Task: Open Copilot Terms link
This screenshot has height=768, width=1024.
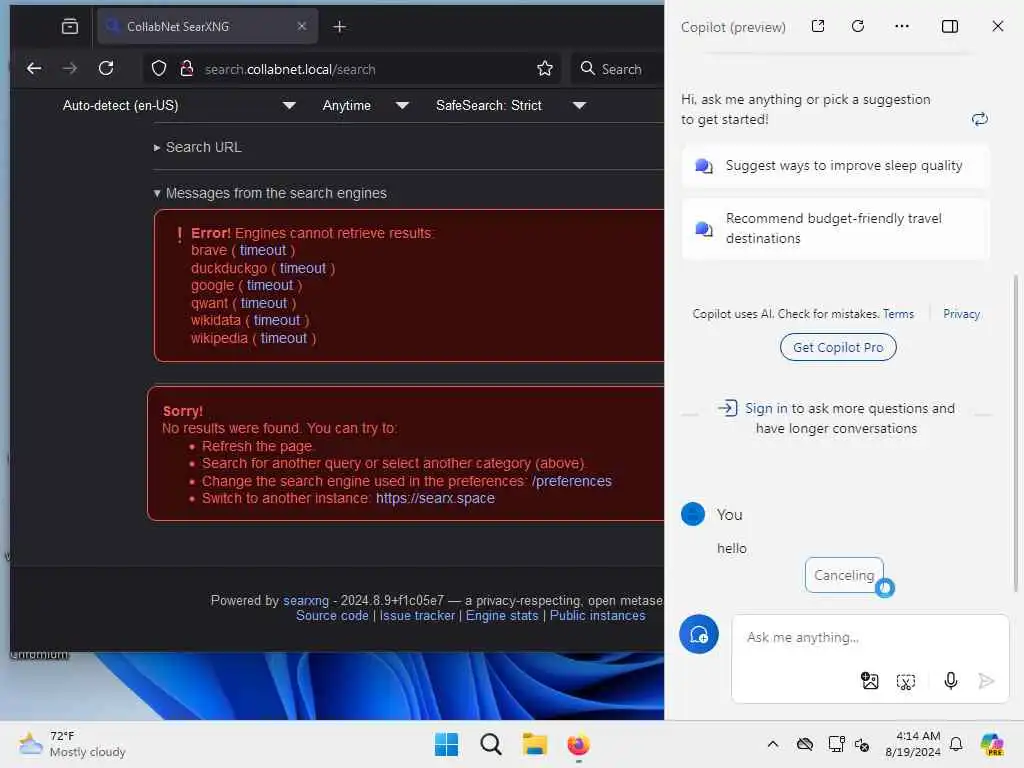Action: coord(898,314)
